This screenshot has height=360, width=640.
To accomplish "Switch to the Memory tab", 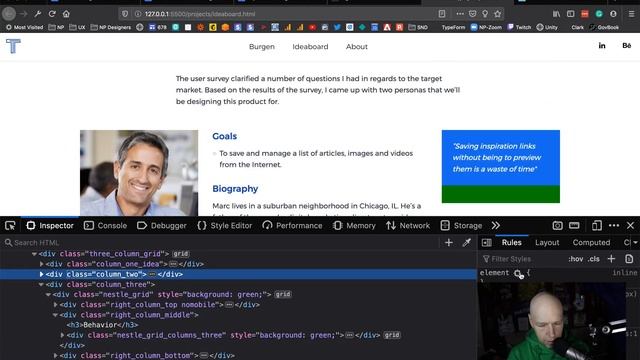I will pyautogui.click(x=354, y=225).
